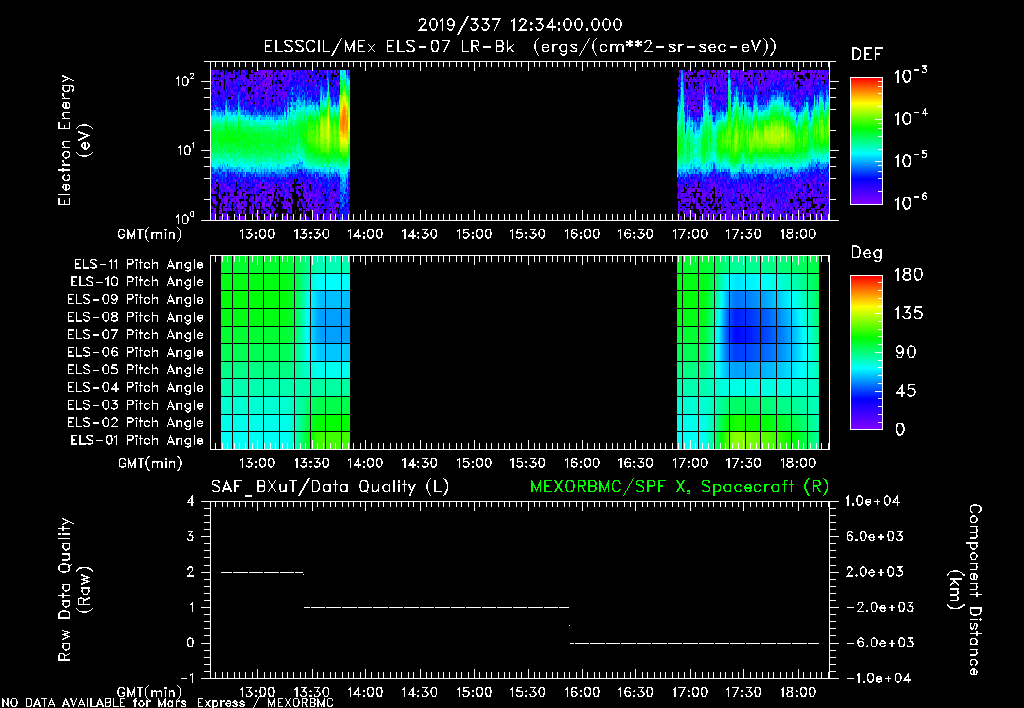Click the quality level 0 line segment
1024x708 pixels.
(x=694, y=643)
